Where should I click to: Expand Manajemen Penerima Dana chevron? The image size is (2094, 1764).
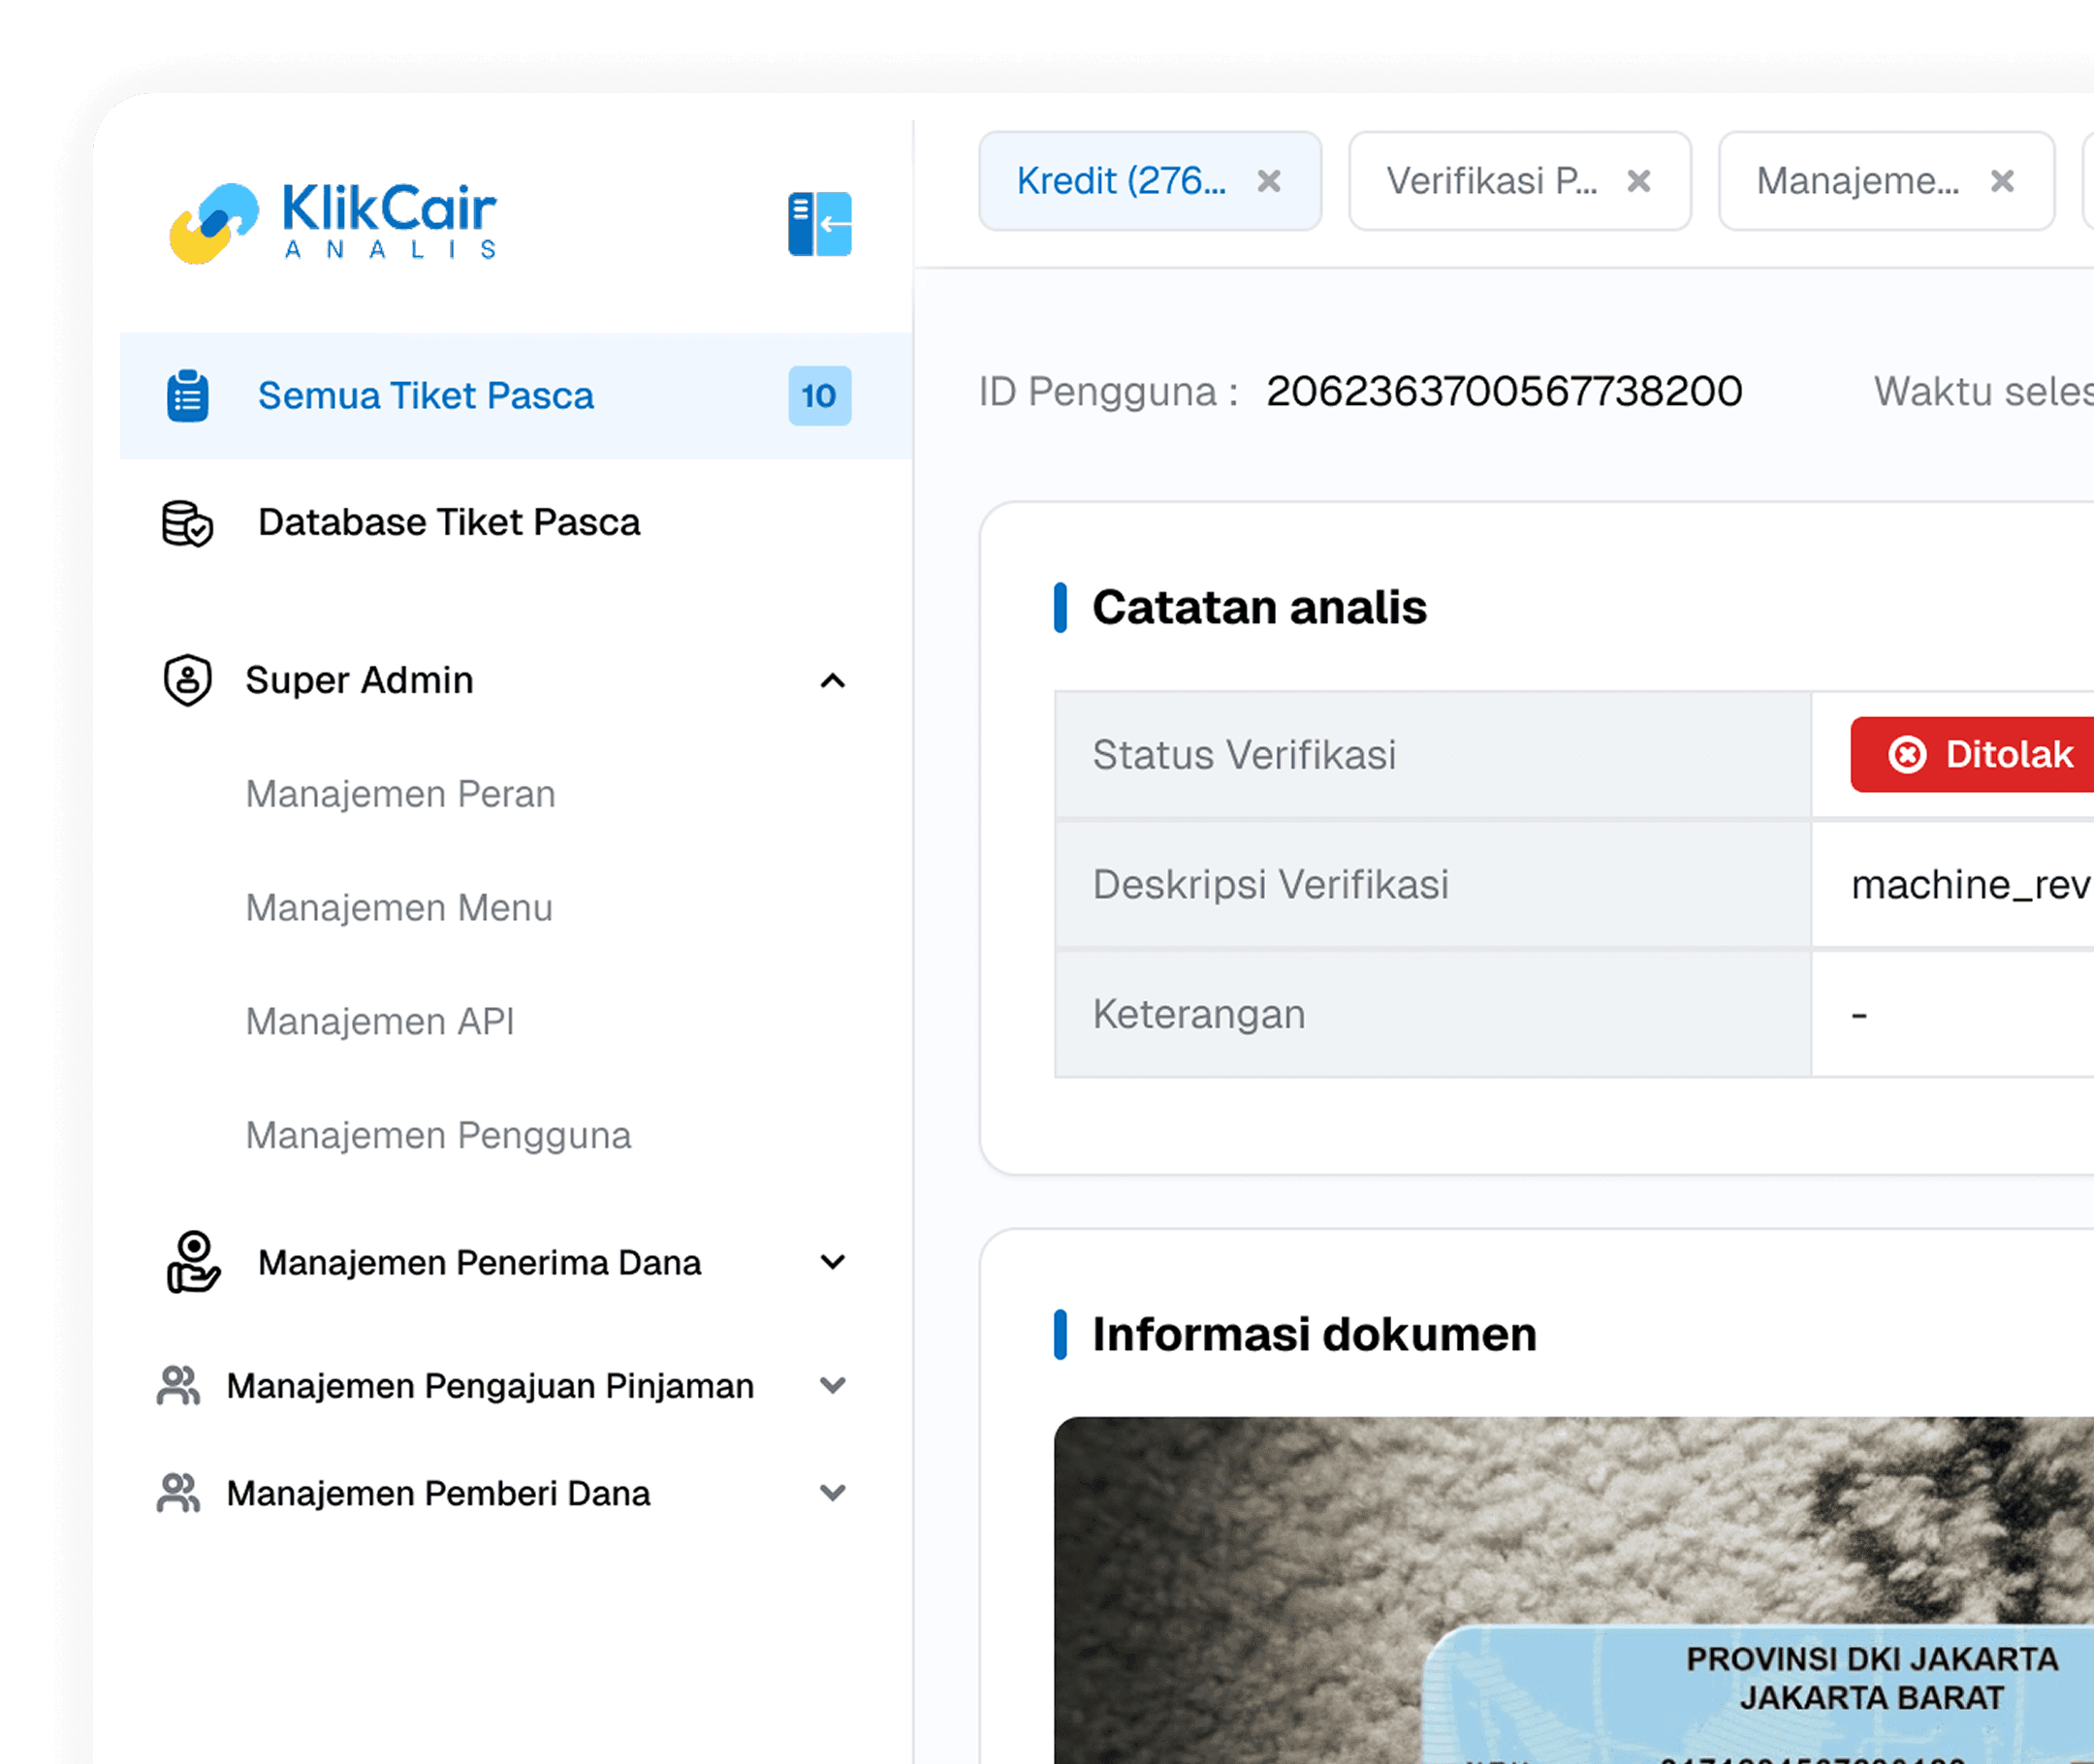pos(832,1262)
